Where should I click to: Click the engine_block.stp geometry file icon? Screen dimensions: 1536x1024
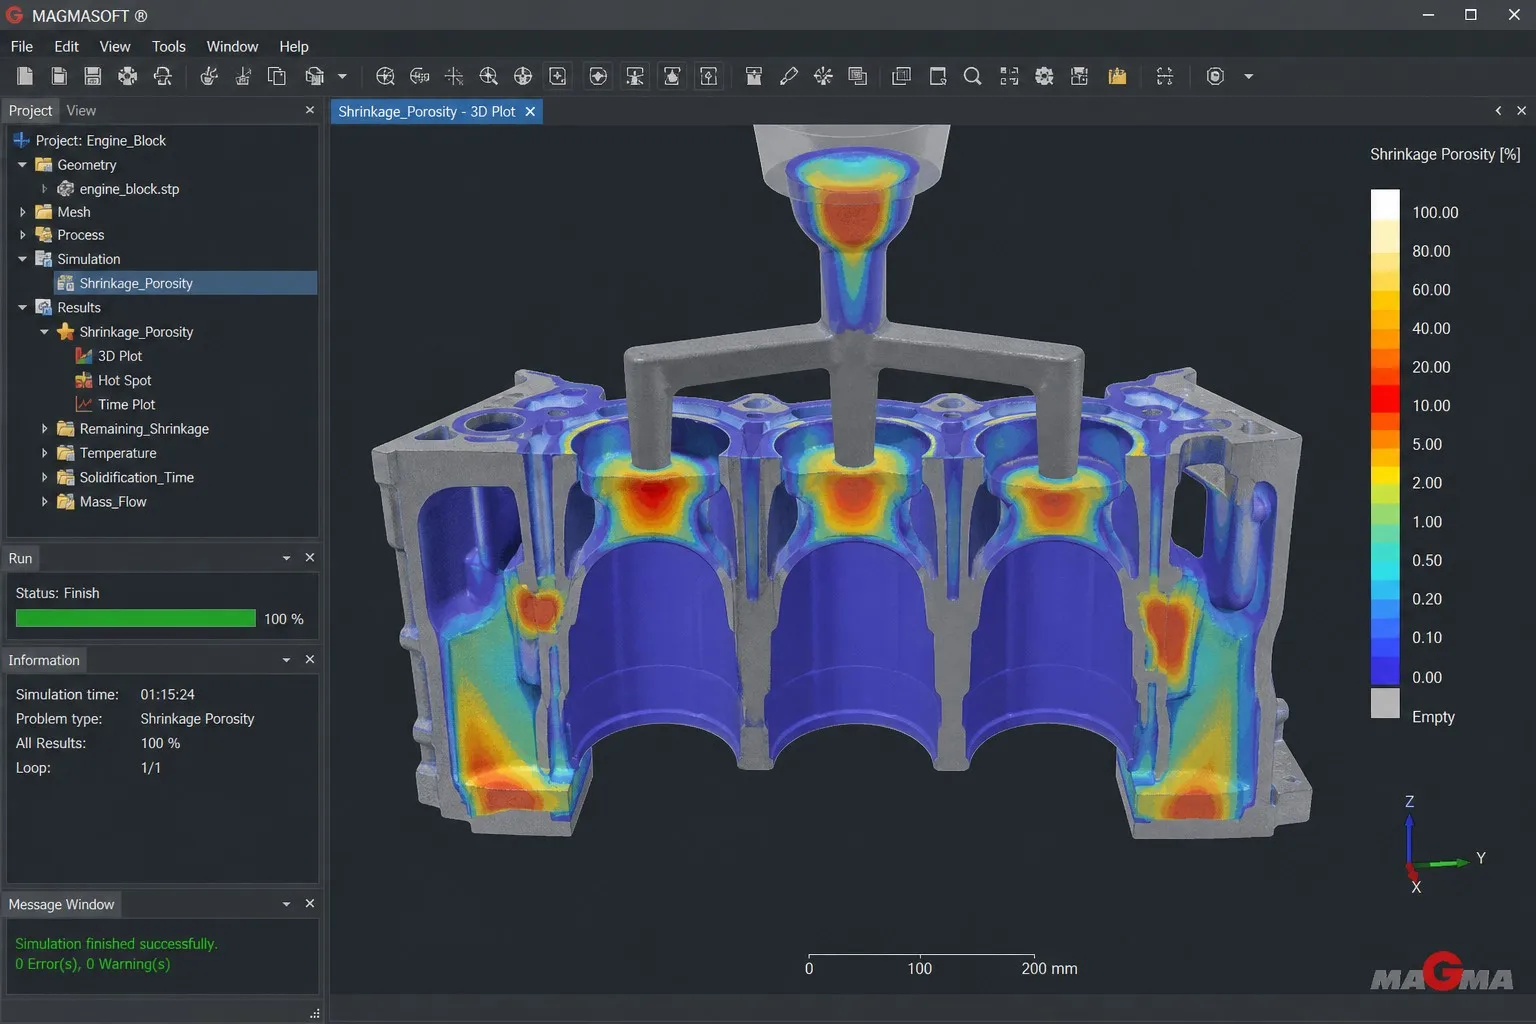click(66, 188)
